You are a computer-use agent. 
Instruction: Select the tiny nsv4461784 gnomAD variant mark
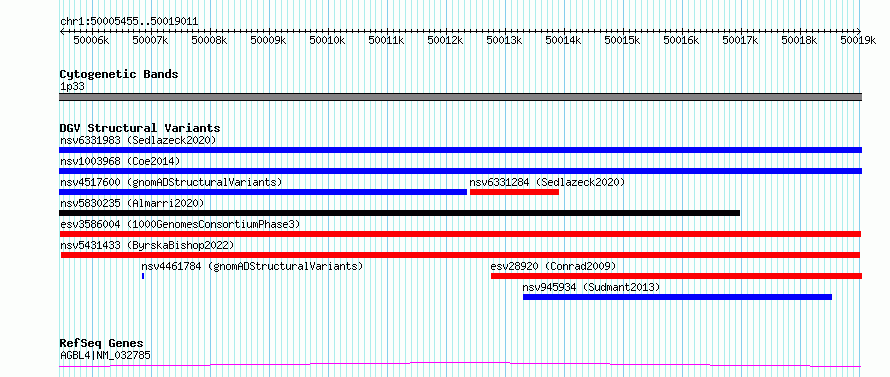pos(143,276)
